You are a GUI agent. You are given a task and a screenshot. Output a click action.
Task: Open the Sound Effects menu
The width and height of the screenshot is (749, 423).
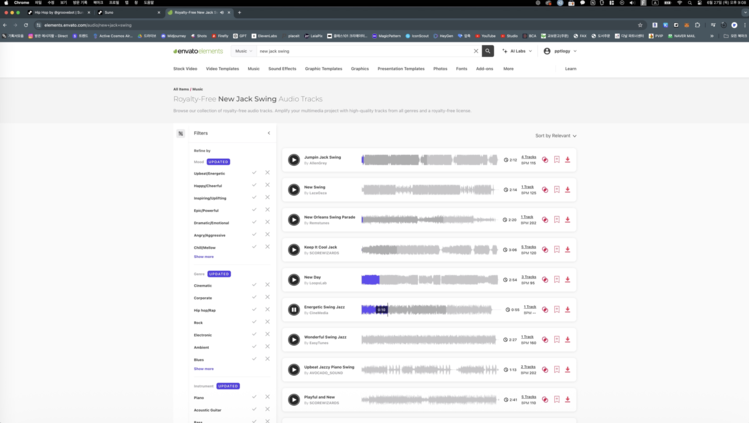[282, 69]
